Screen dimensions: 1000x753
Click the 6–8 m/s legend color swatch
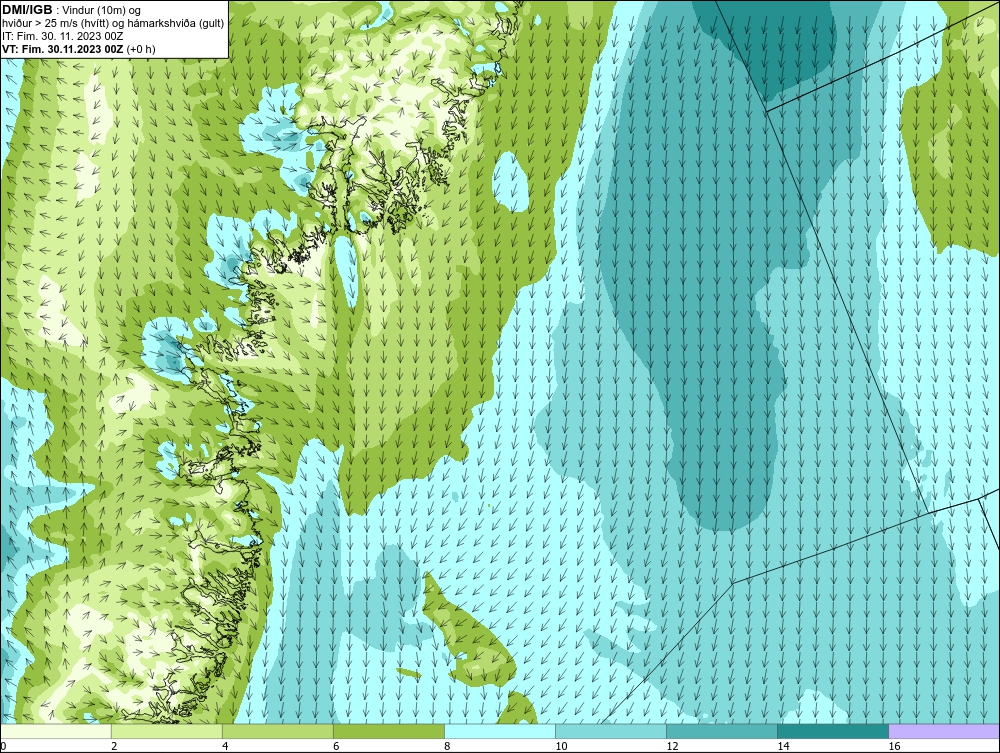pyautogui.click(x=389, y=731)
